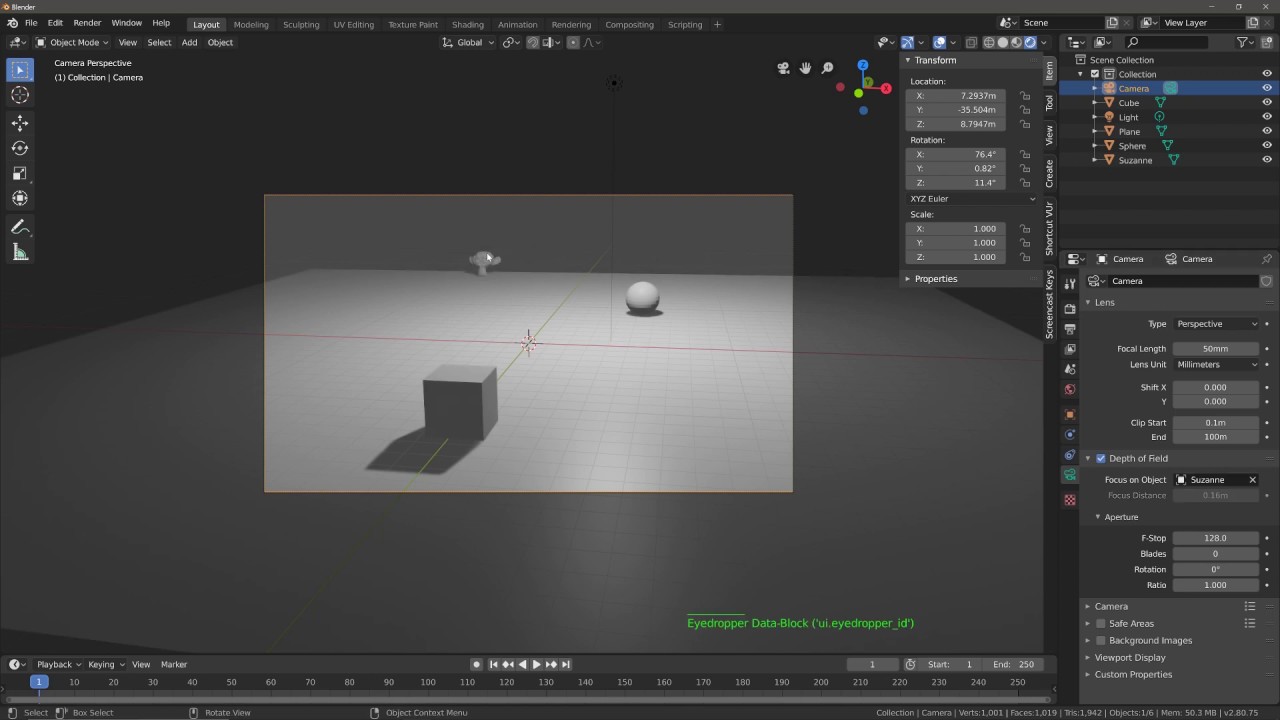Open the Render menu
This screenshot has width=1280, height=720.
pos(87,23)
